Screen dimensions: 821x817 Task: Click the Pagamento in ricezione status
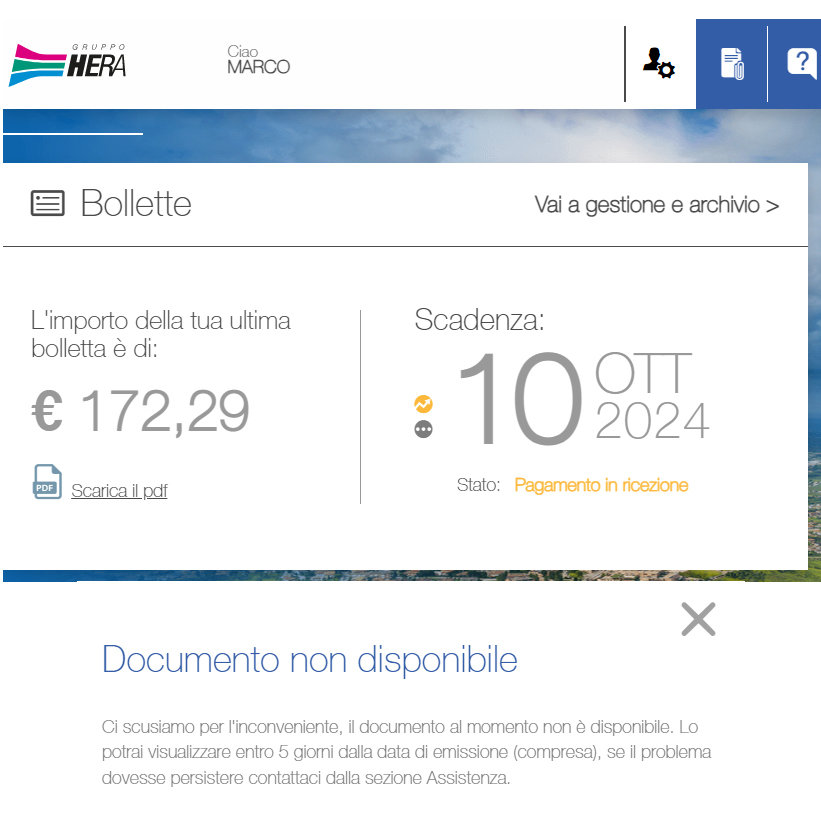tap(601, 485)
